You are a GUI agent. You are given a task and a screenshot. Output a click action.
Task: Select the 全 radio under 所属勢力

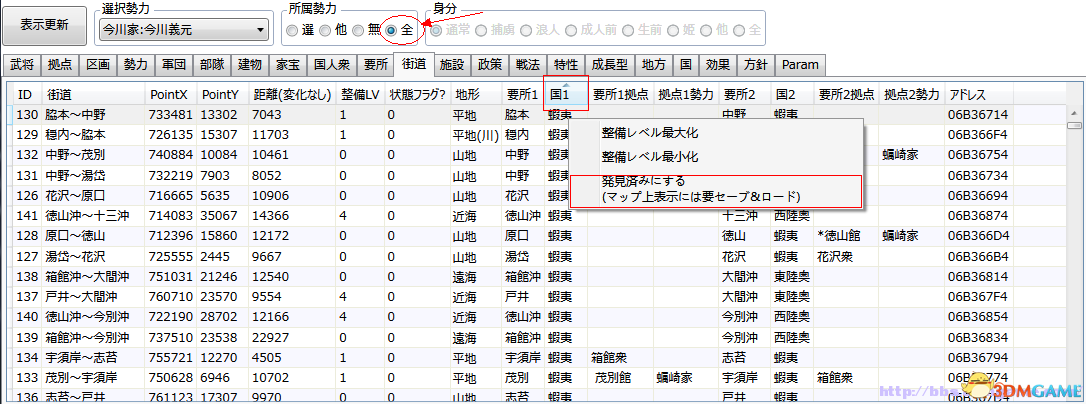coord(391,30)
